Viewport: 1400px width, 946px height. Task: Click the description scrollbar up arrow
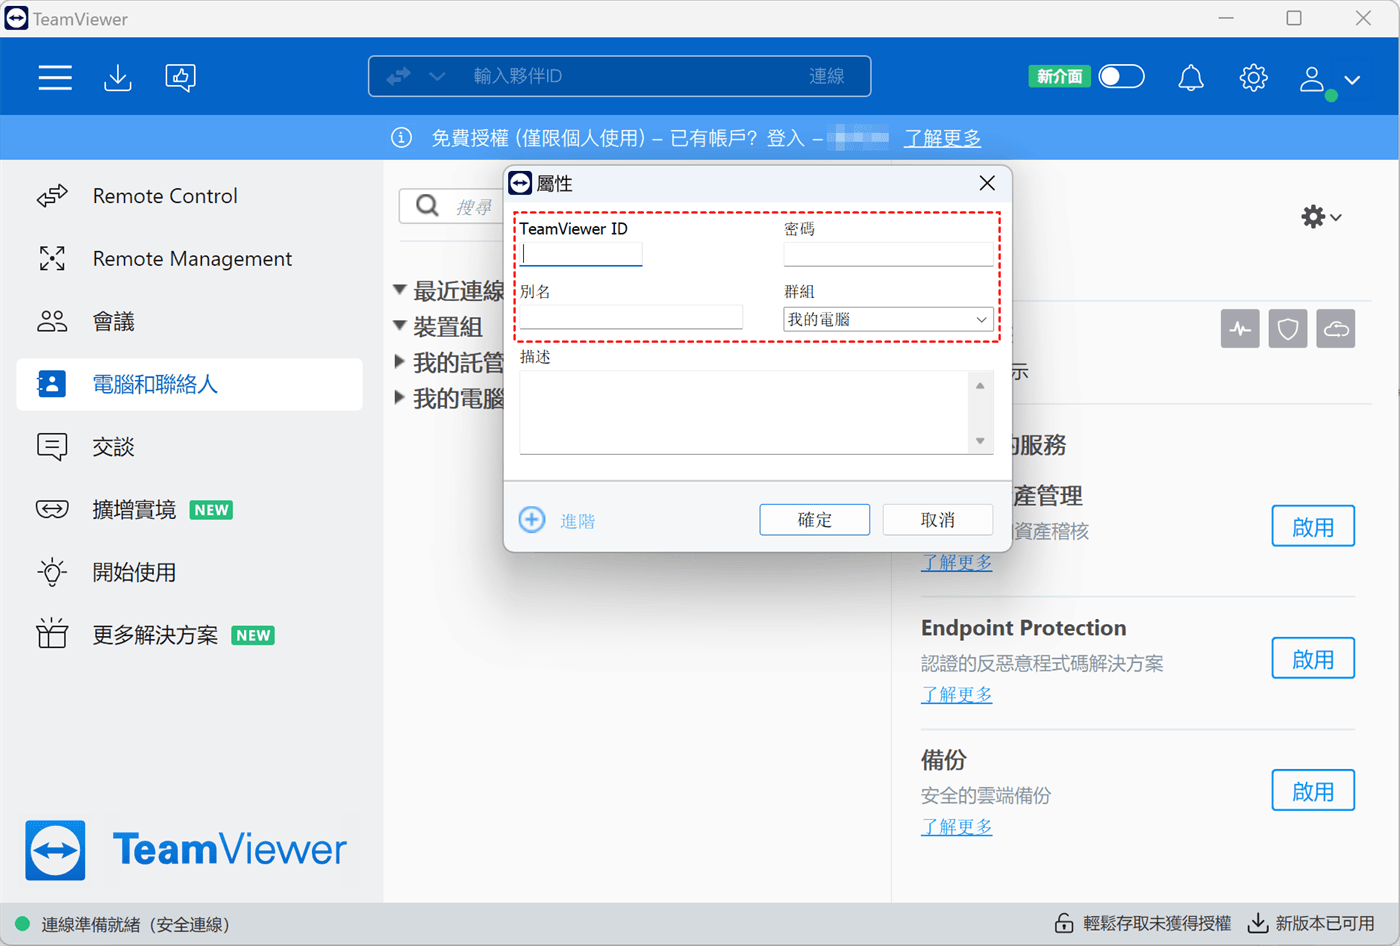[x=980, y=385]
